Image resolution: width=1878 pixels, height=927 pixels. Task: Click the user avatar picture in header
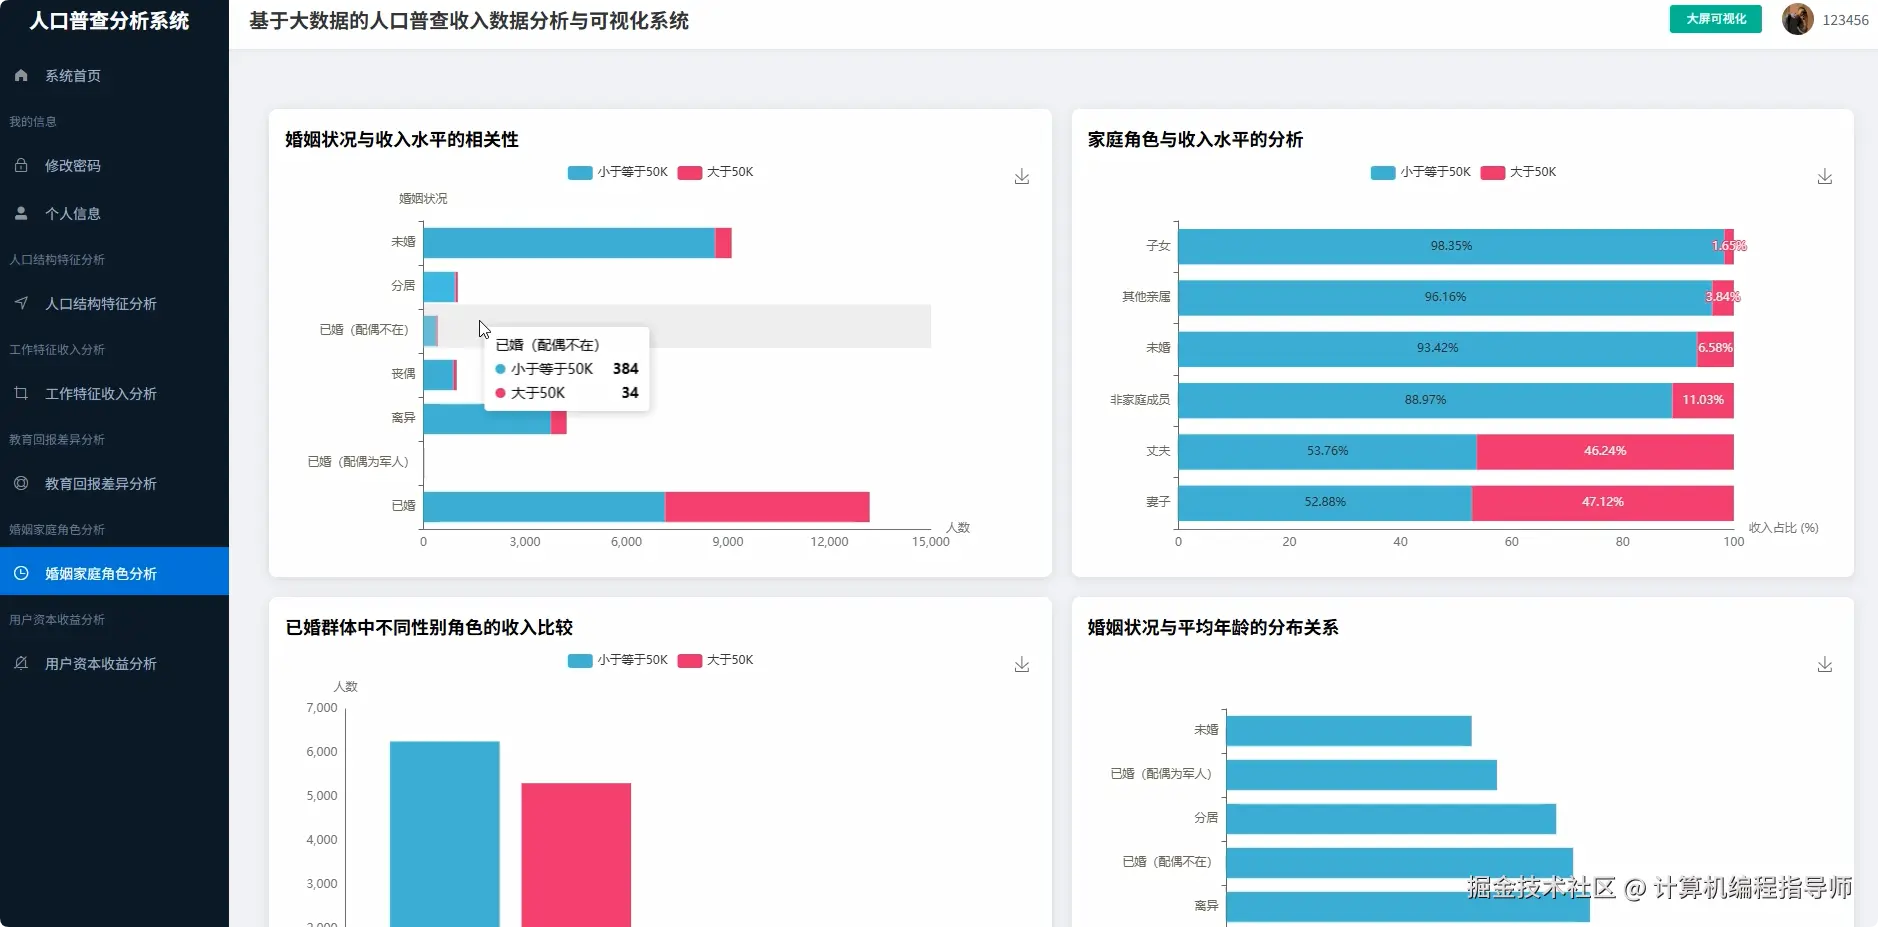(1797, 19)
